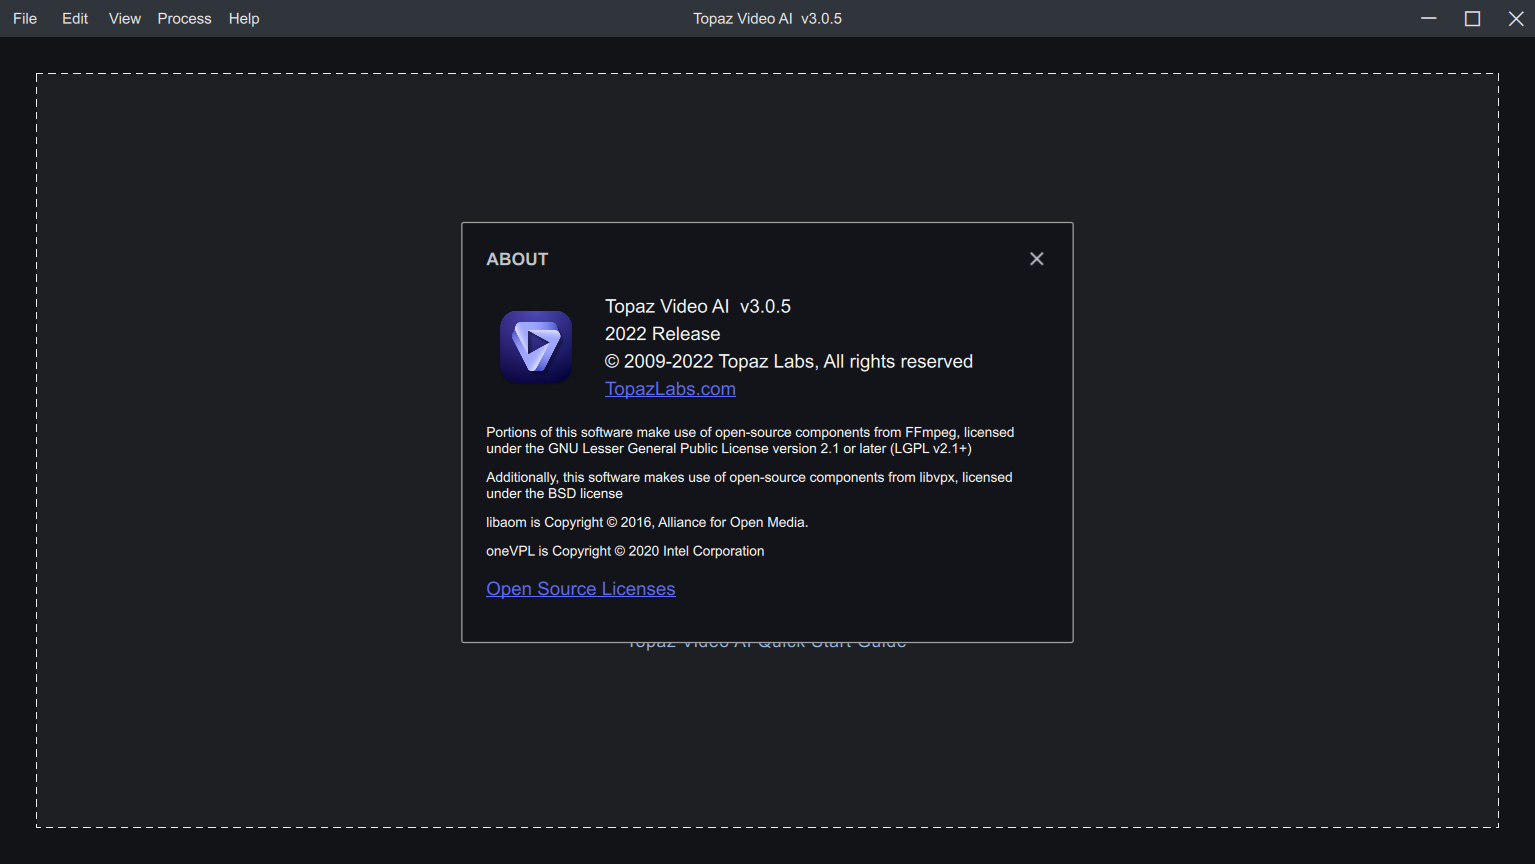The height and width of the screenshot is (864, 1535).
Task: Open the Open Source Licenses link
Action: point(581,589)
